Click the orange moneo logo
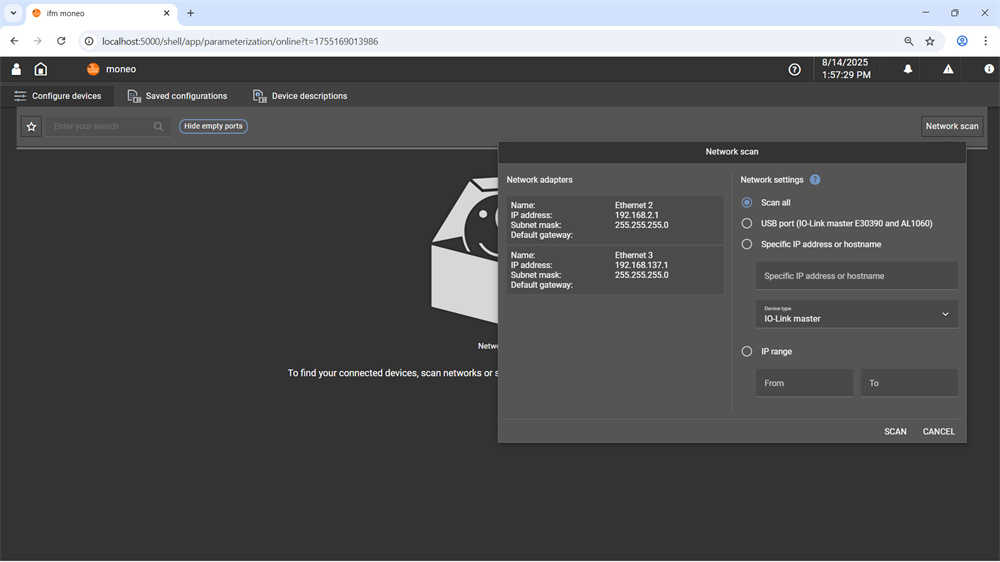This screenshot has height=562, width=1000. [x=93, y=69]
